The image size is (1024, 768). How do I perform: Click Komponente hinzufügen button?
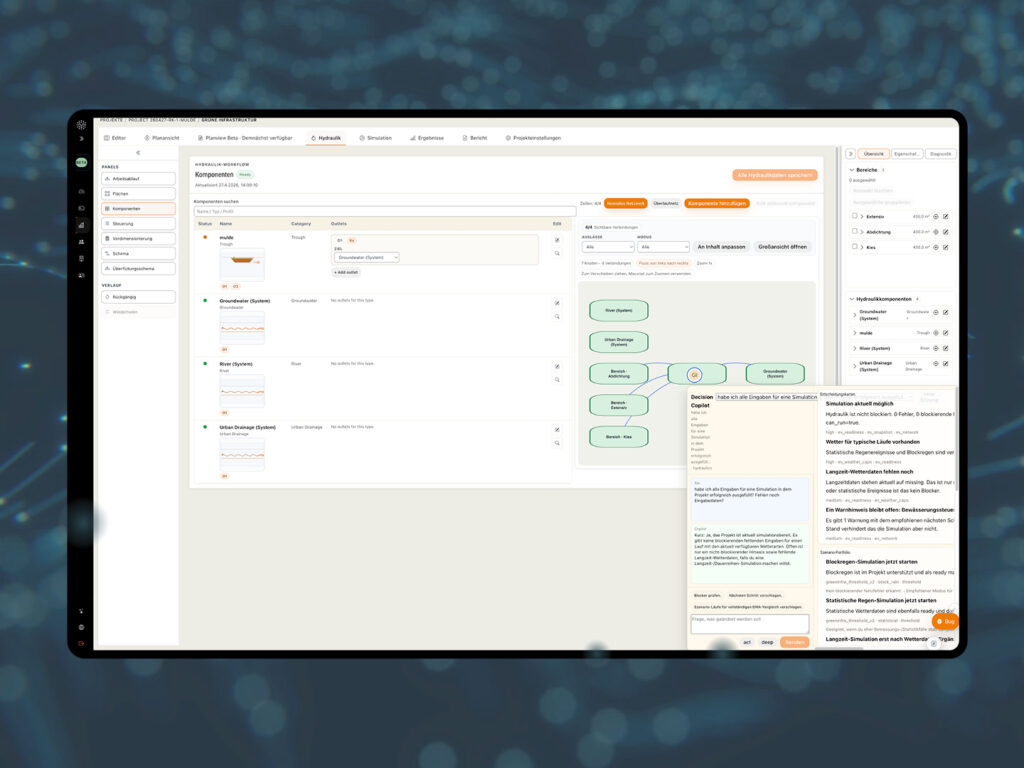[x=717, y=204]
